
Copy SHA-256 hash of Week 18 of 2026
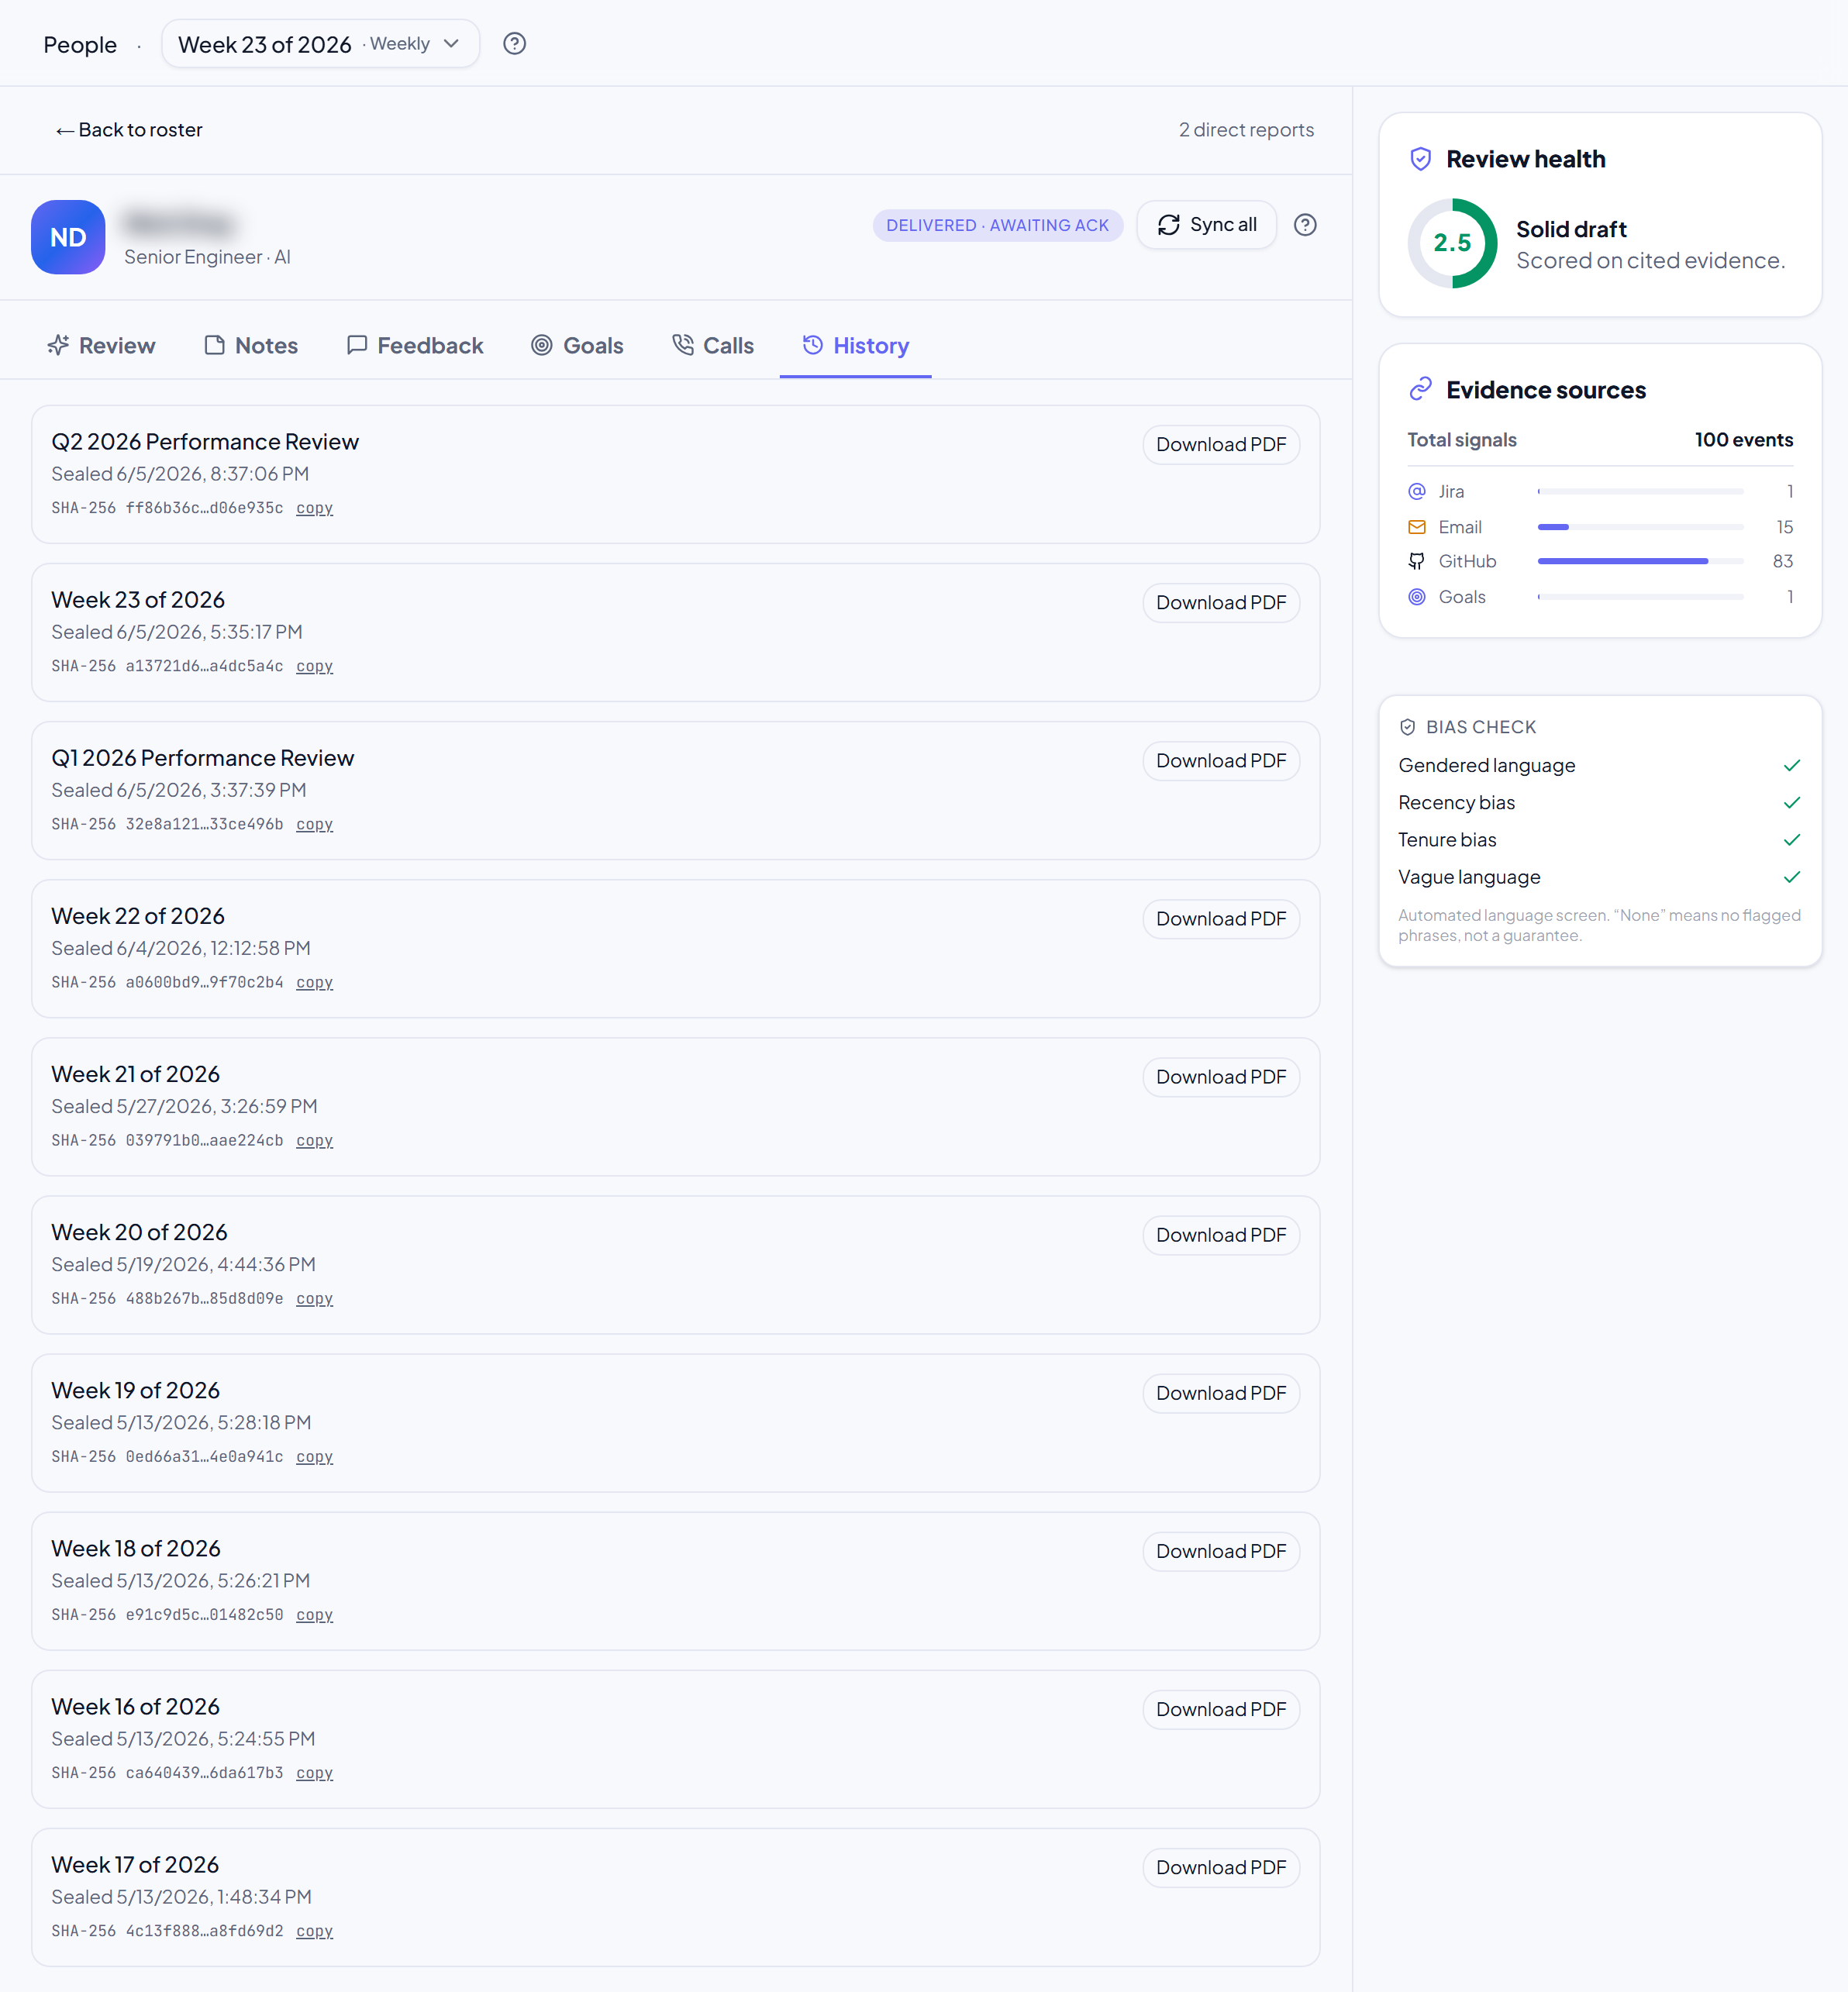click(314, 1614)
